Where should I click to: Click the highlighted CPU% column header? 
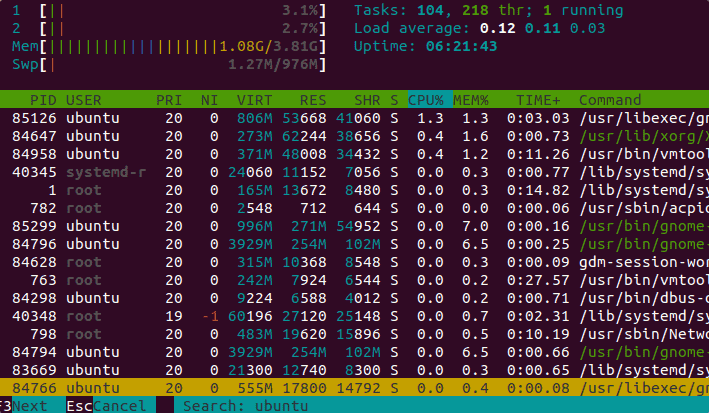coord(430,100)
